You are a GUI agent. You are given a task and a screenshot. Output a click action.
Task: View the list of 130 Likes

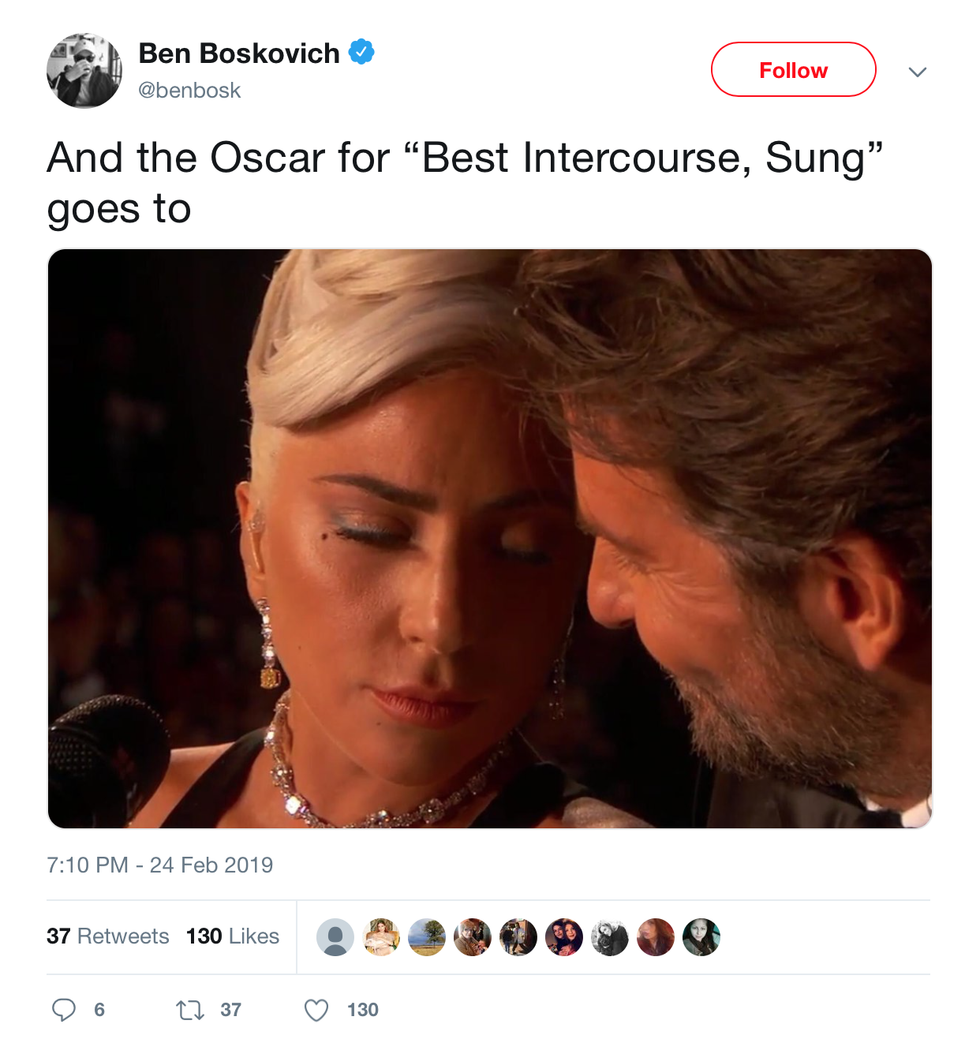(x=233, y=937)
